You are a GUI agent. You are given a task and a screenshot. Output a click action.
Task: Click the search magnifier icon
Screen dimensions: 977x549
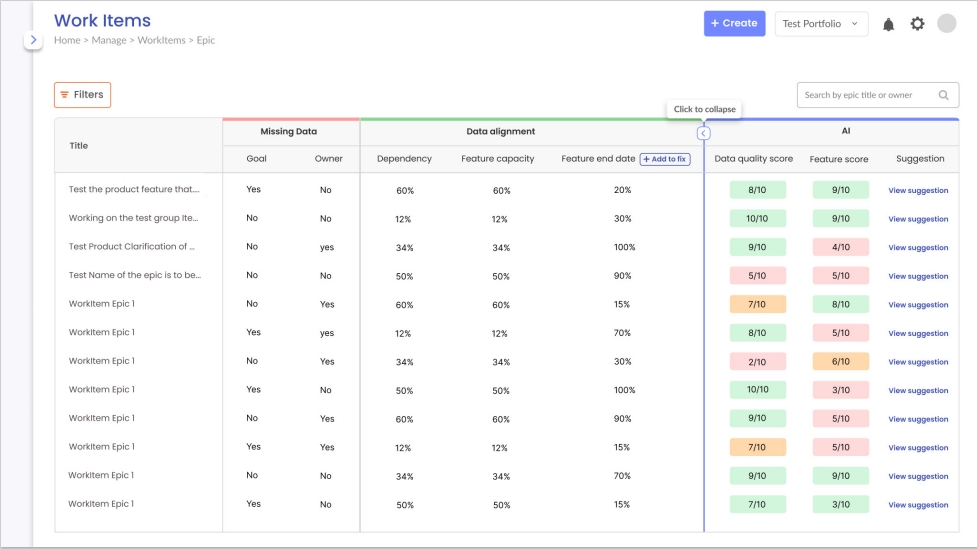point(943,95)
